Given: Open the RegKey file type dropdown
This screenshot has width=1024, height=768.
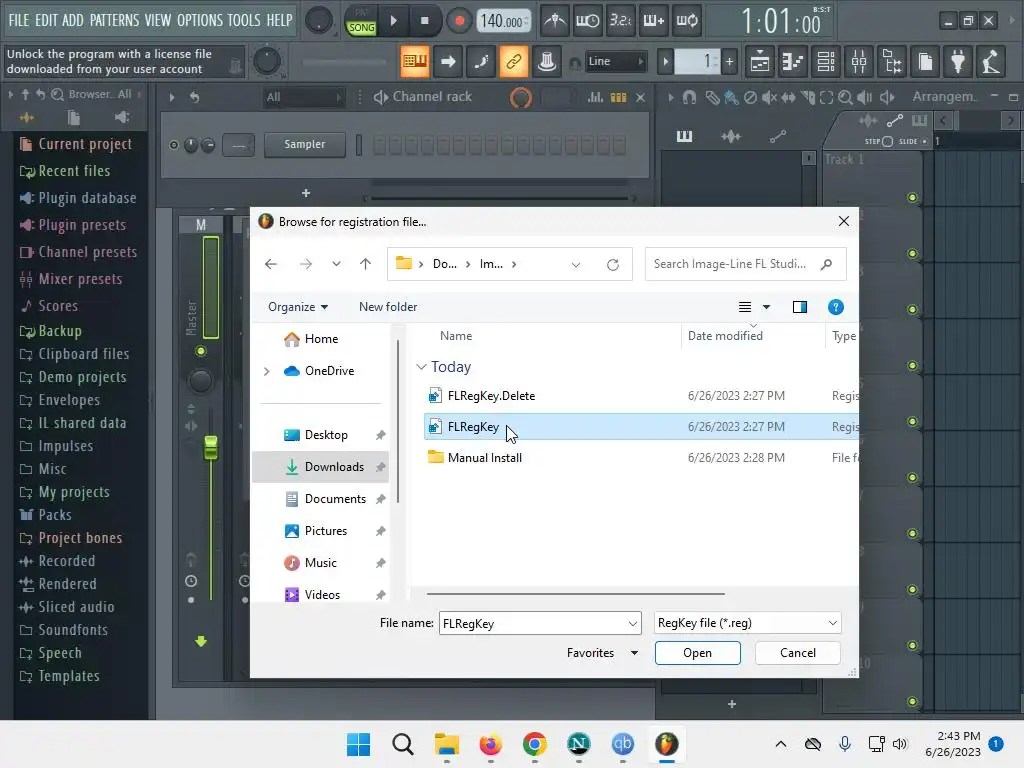Looking at the screenshot, I should (x=747, y=623).
